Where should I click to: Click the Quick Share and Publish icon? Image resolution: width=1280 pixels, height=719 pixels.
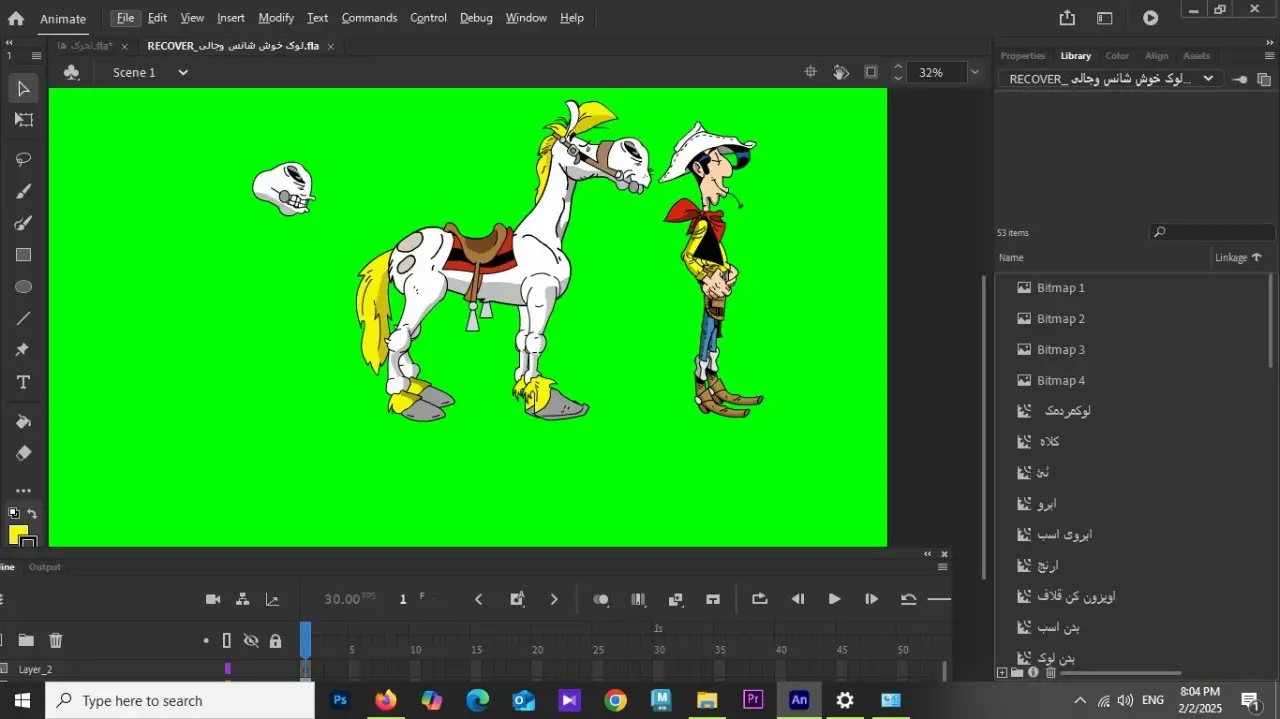(1067, 18)
